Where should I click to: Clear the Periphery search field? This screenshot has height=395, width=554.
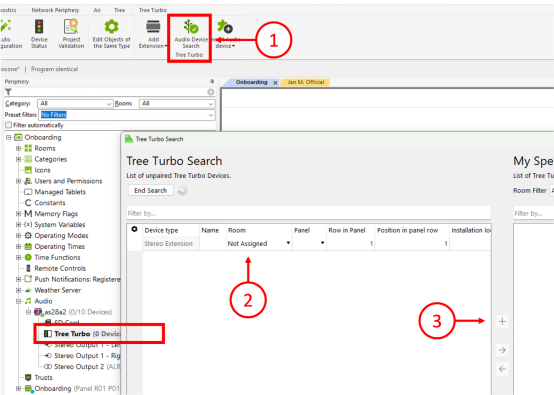[211, 92]
